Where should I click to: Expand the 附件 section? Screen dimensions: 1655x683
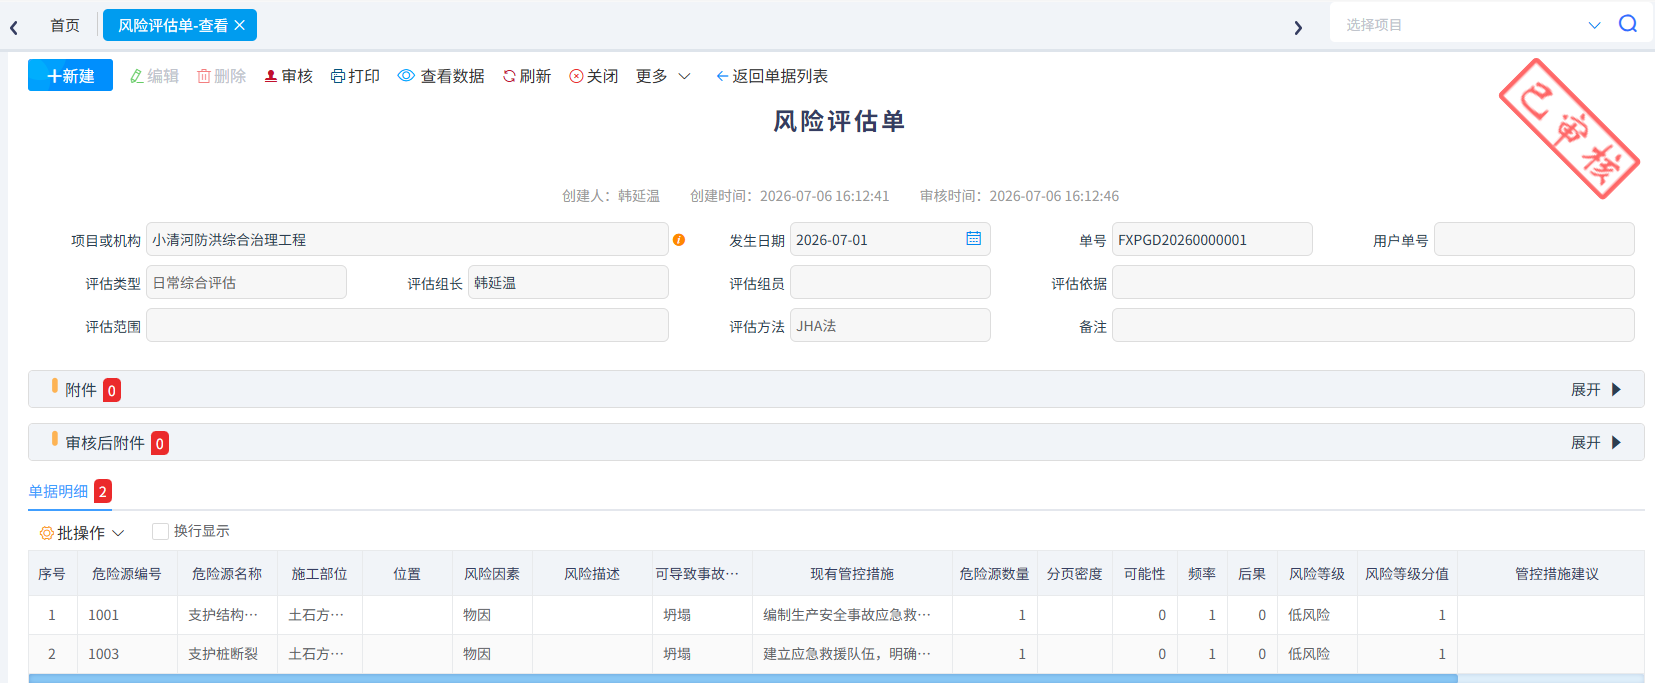tap(1596, 389)
